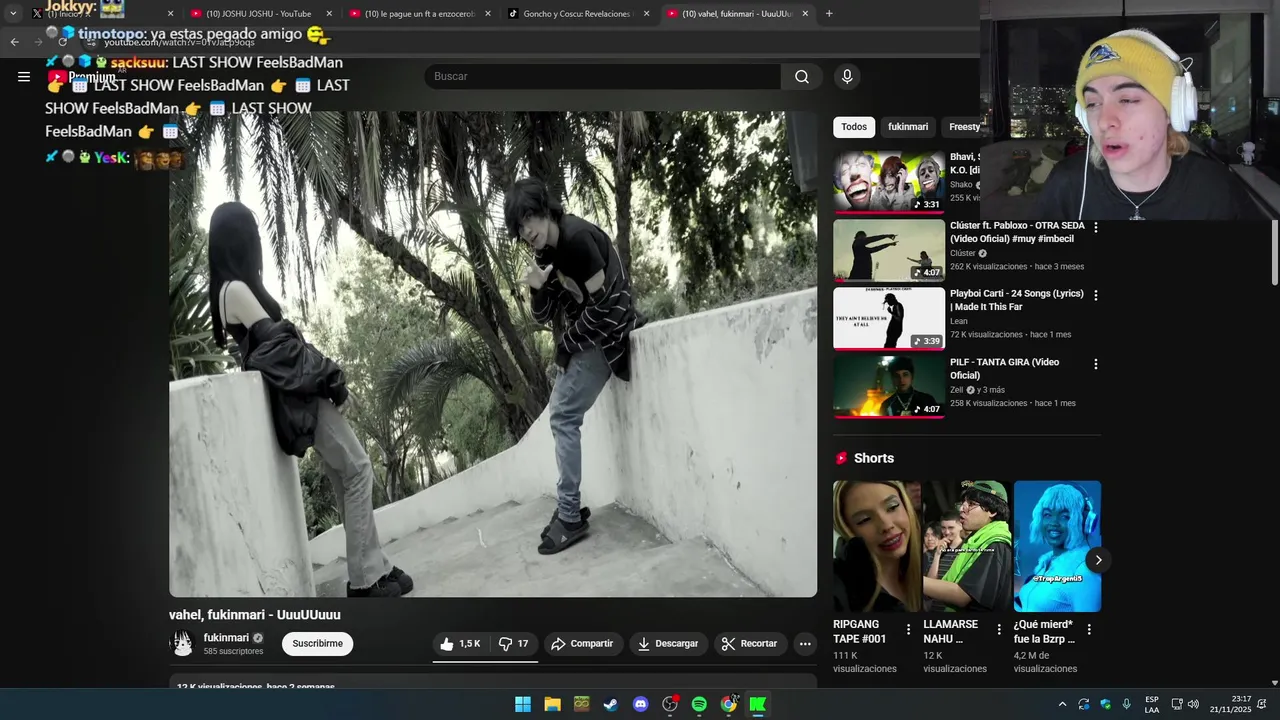1280x720 pixels.
Task: Open PILF - TANTA GIRA video thumbnail
Action: click(x=889, y=387)
